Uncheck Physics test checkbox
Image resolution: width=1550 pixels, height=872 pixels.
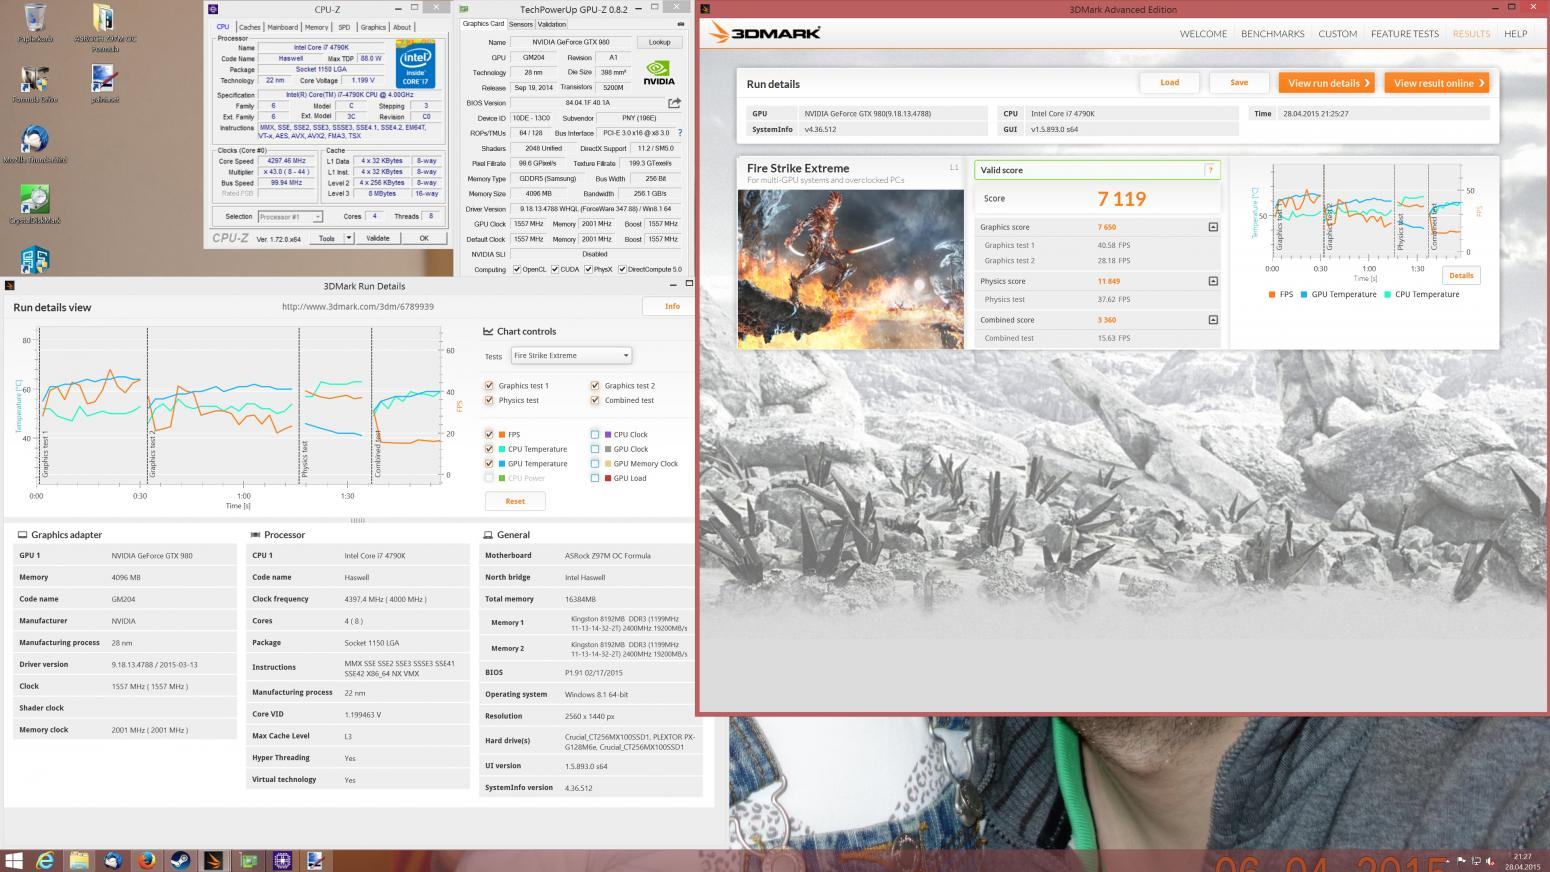489,400
